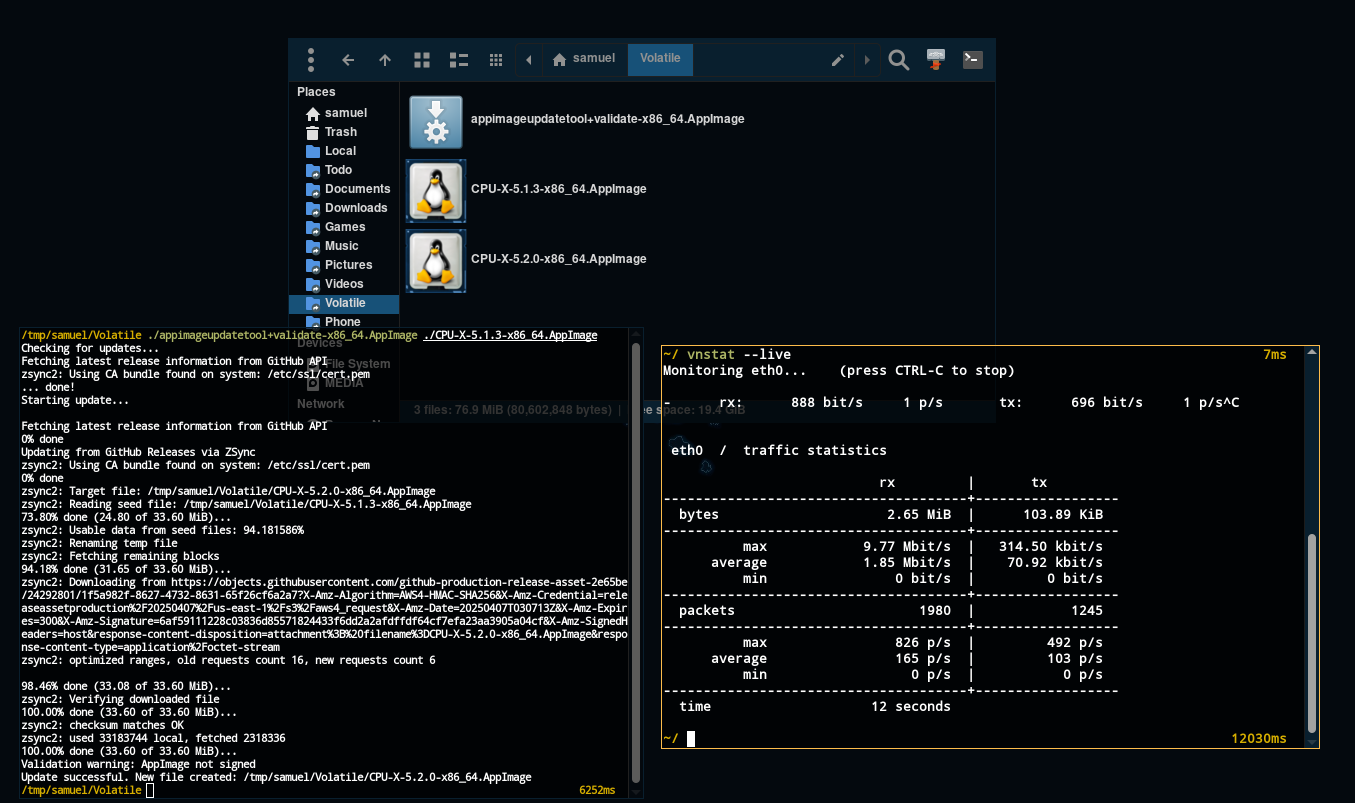Click the folder icon beside Downloads
Screen dimensions: 1355x803
pyautogui.click(x=313, y=208)
